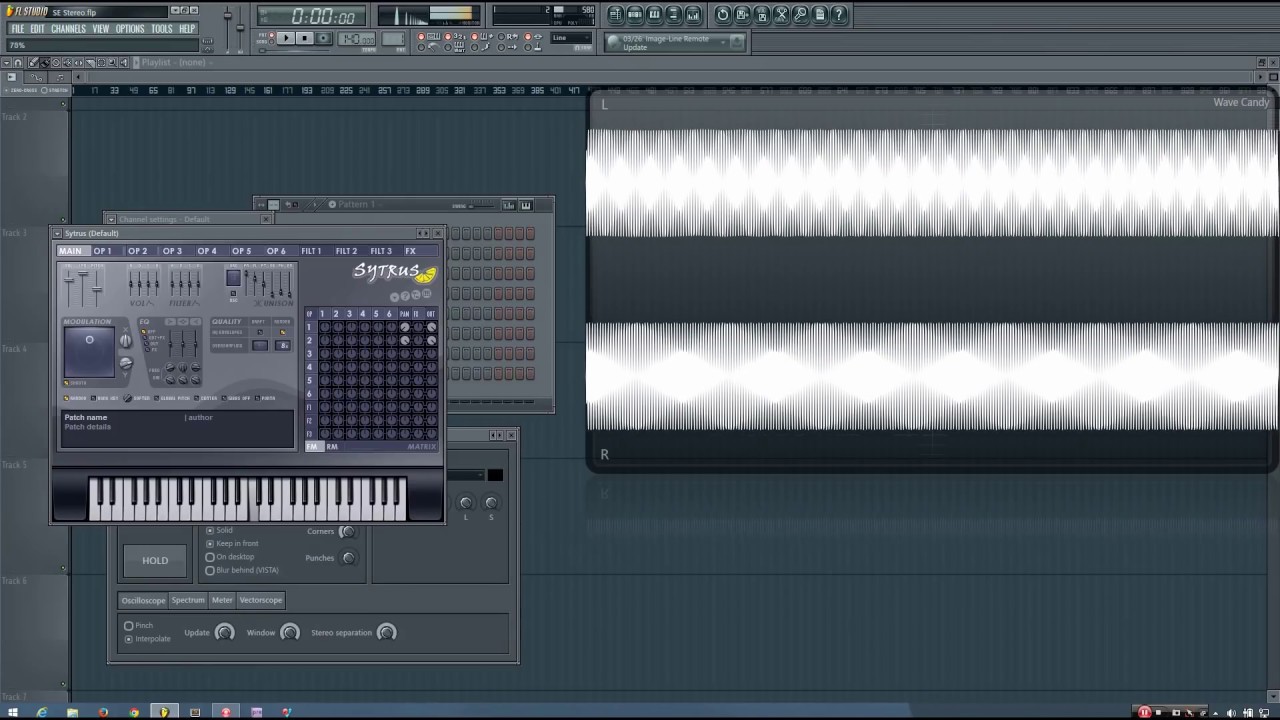The height and width of the screenshot is (720, 1280).
Task: Click the Undo history toolbar icon
Action: (723, 14)
